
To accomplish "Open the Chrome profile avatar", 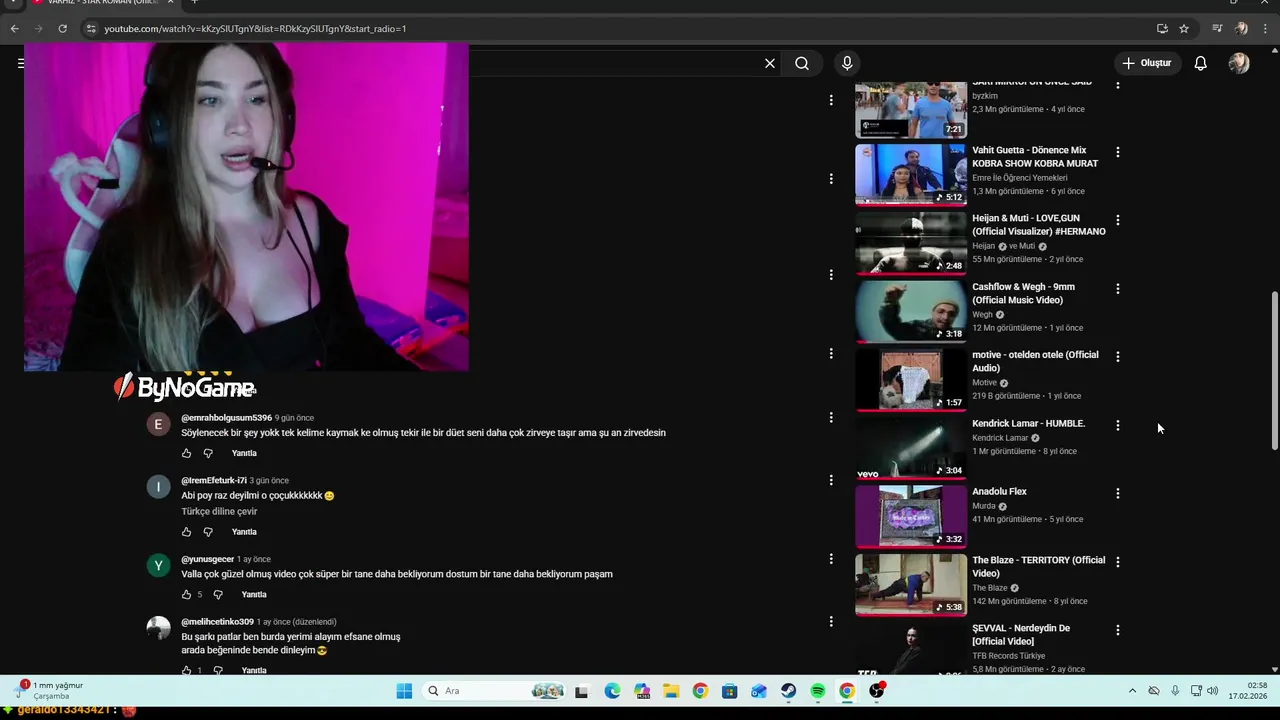I will tap(1241, 29).
